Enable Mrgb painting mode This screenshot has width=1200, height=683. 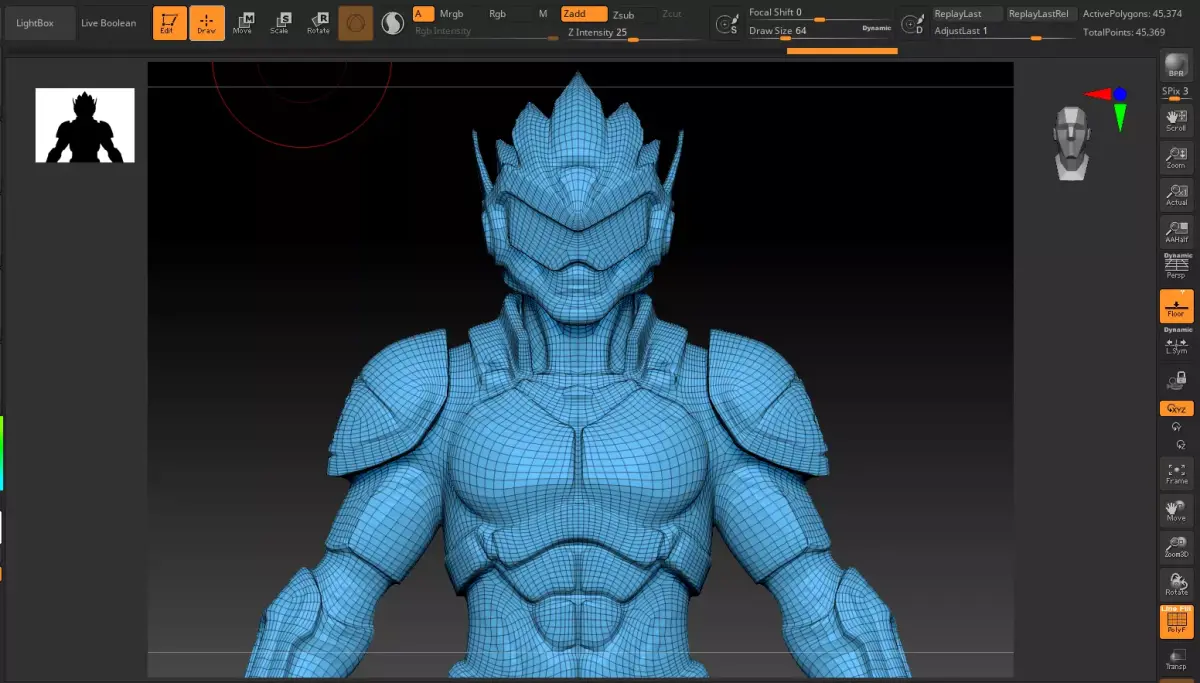point(451,14)
